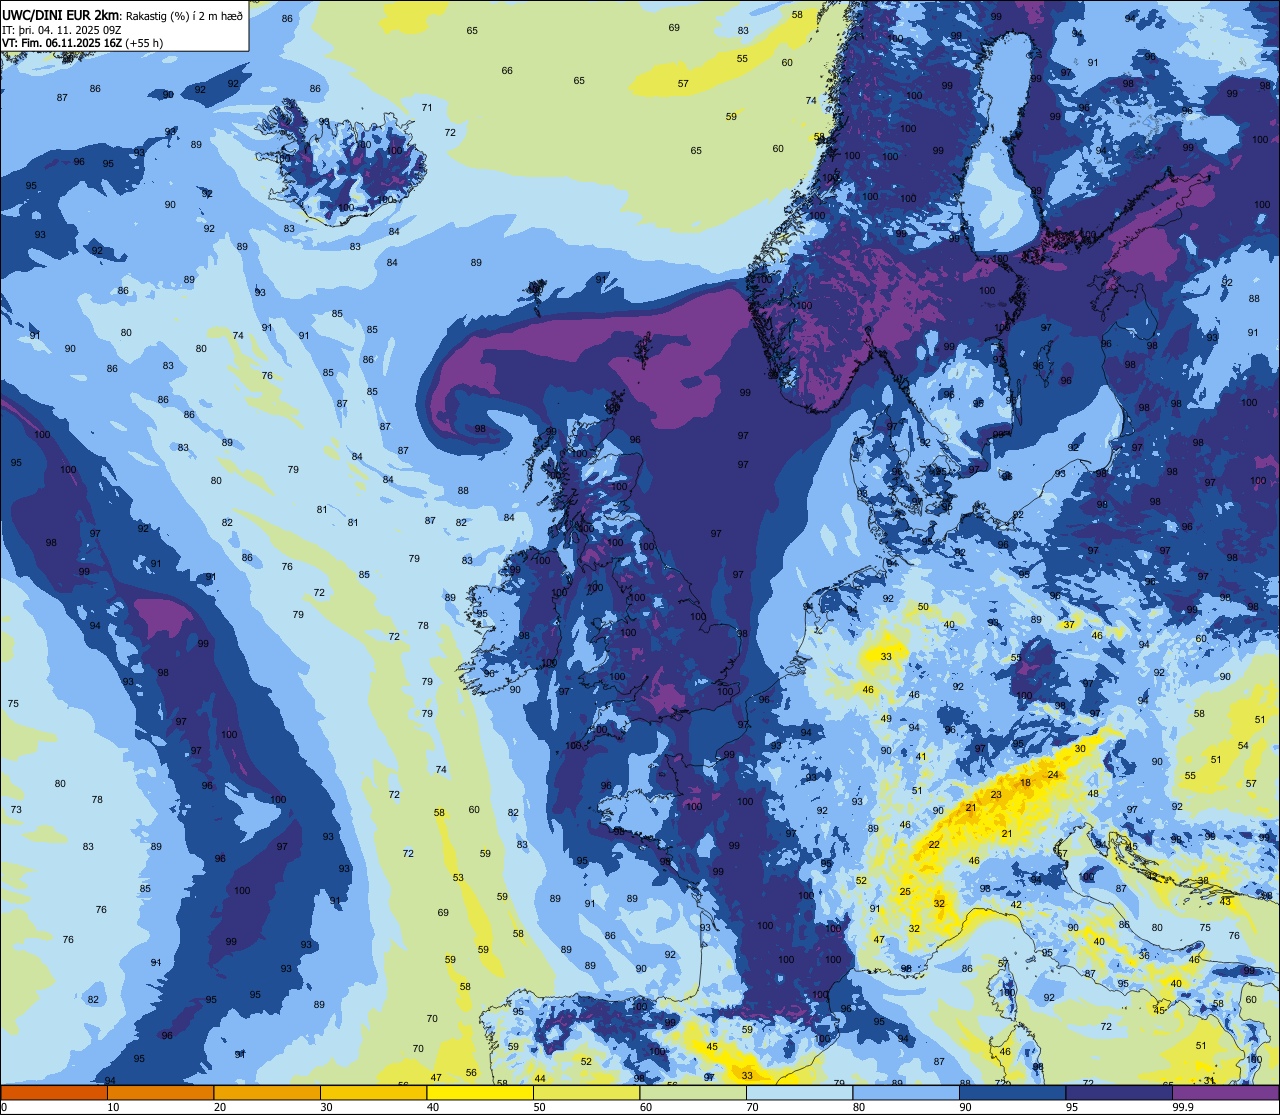Click the "VT: Fim. 06.11.2025 16Z (+55 h)" line
The width and height of the screenshot is (1280, 1115).
tap(83, 43)
